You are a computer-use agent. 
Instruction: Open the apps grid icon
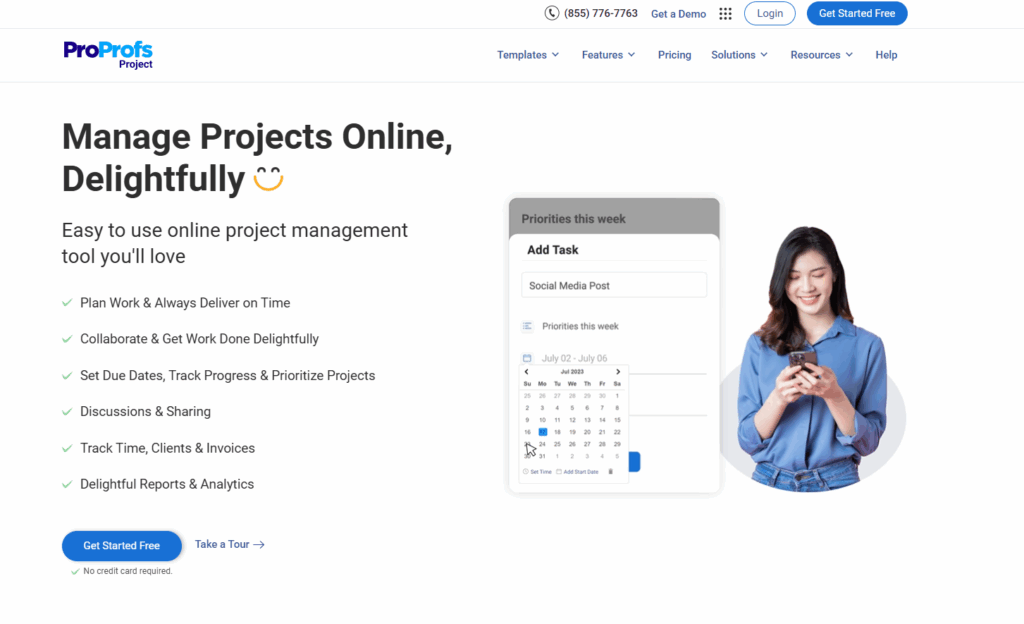coord(725,14)
